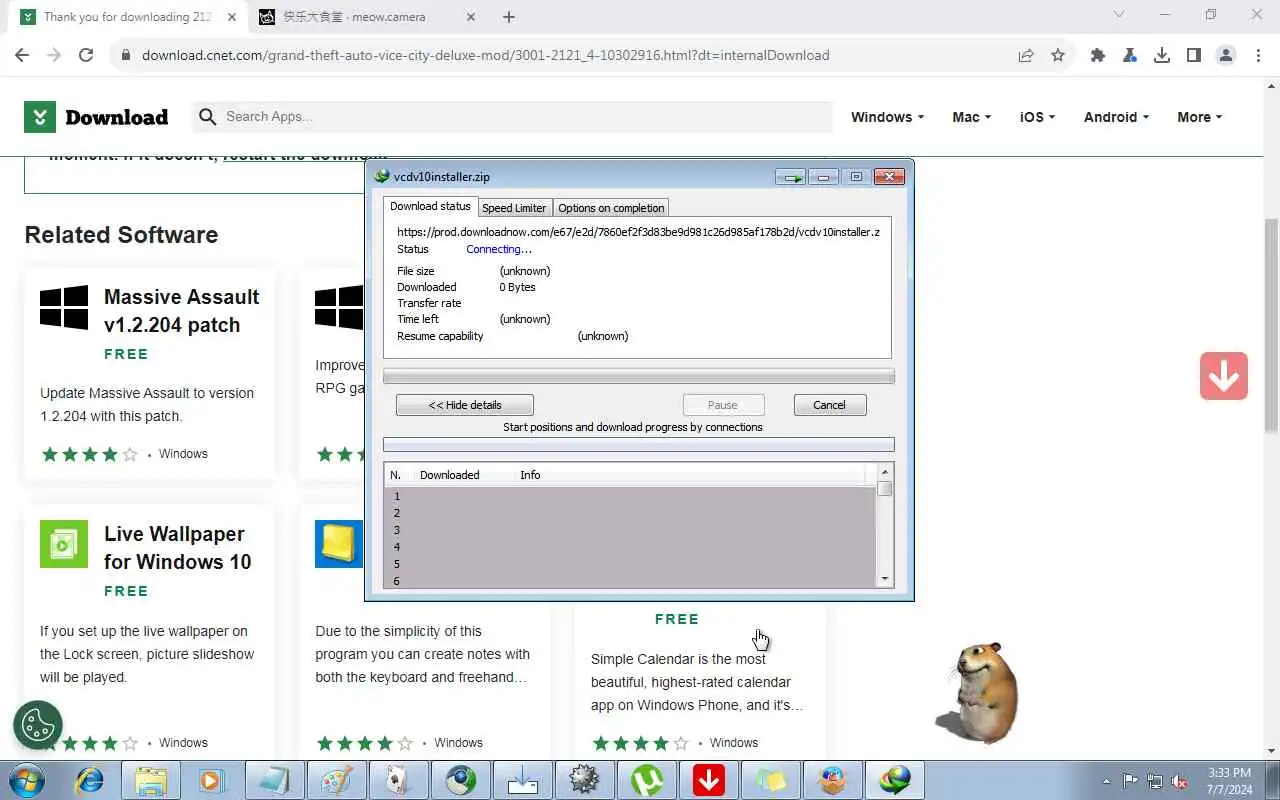Click the Connecting... status text
The image size is (1280, 800).
[x=499, y=249]
